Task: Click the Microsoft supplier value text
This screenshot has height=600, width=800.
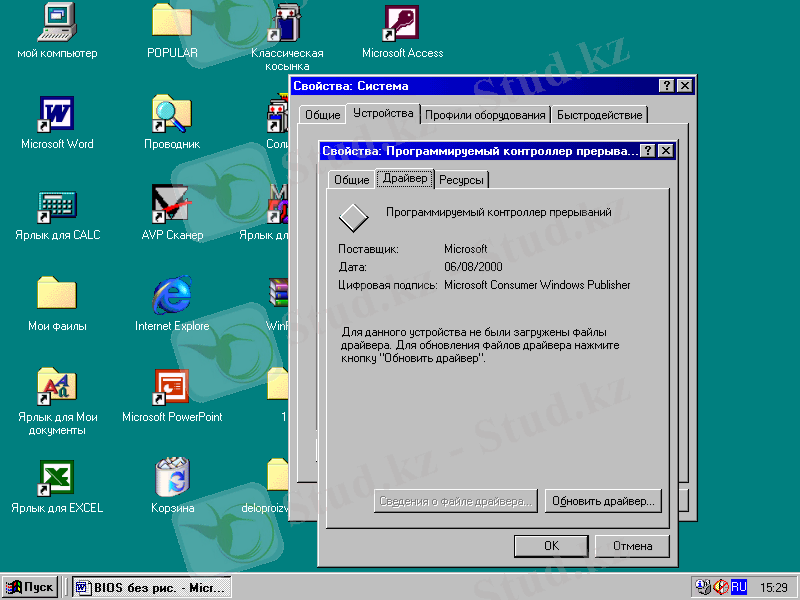Action: pos(465,249)
